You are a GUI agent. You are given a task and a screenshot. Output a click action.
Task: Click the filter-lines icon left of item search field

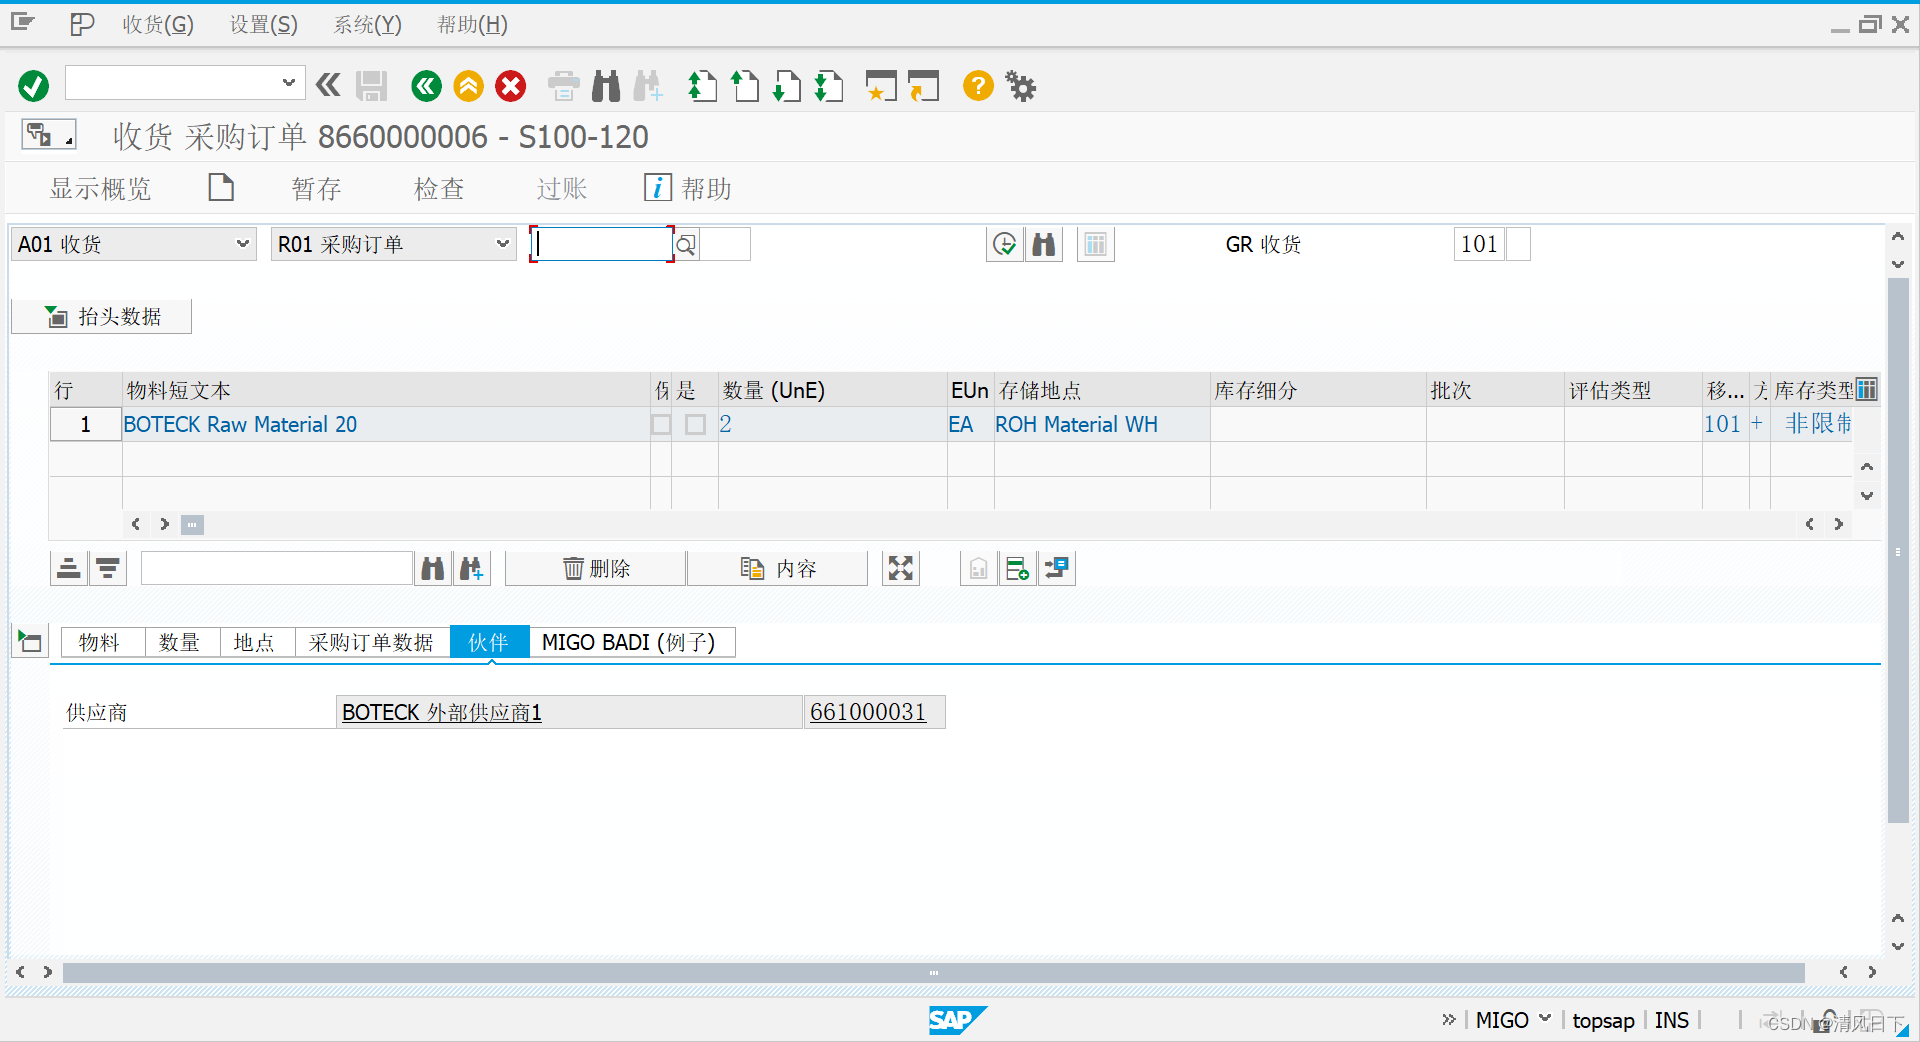pos(108,569)
